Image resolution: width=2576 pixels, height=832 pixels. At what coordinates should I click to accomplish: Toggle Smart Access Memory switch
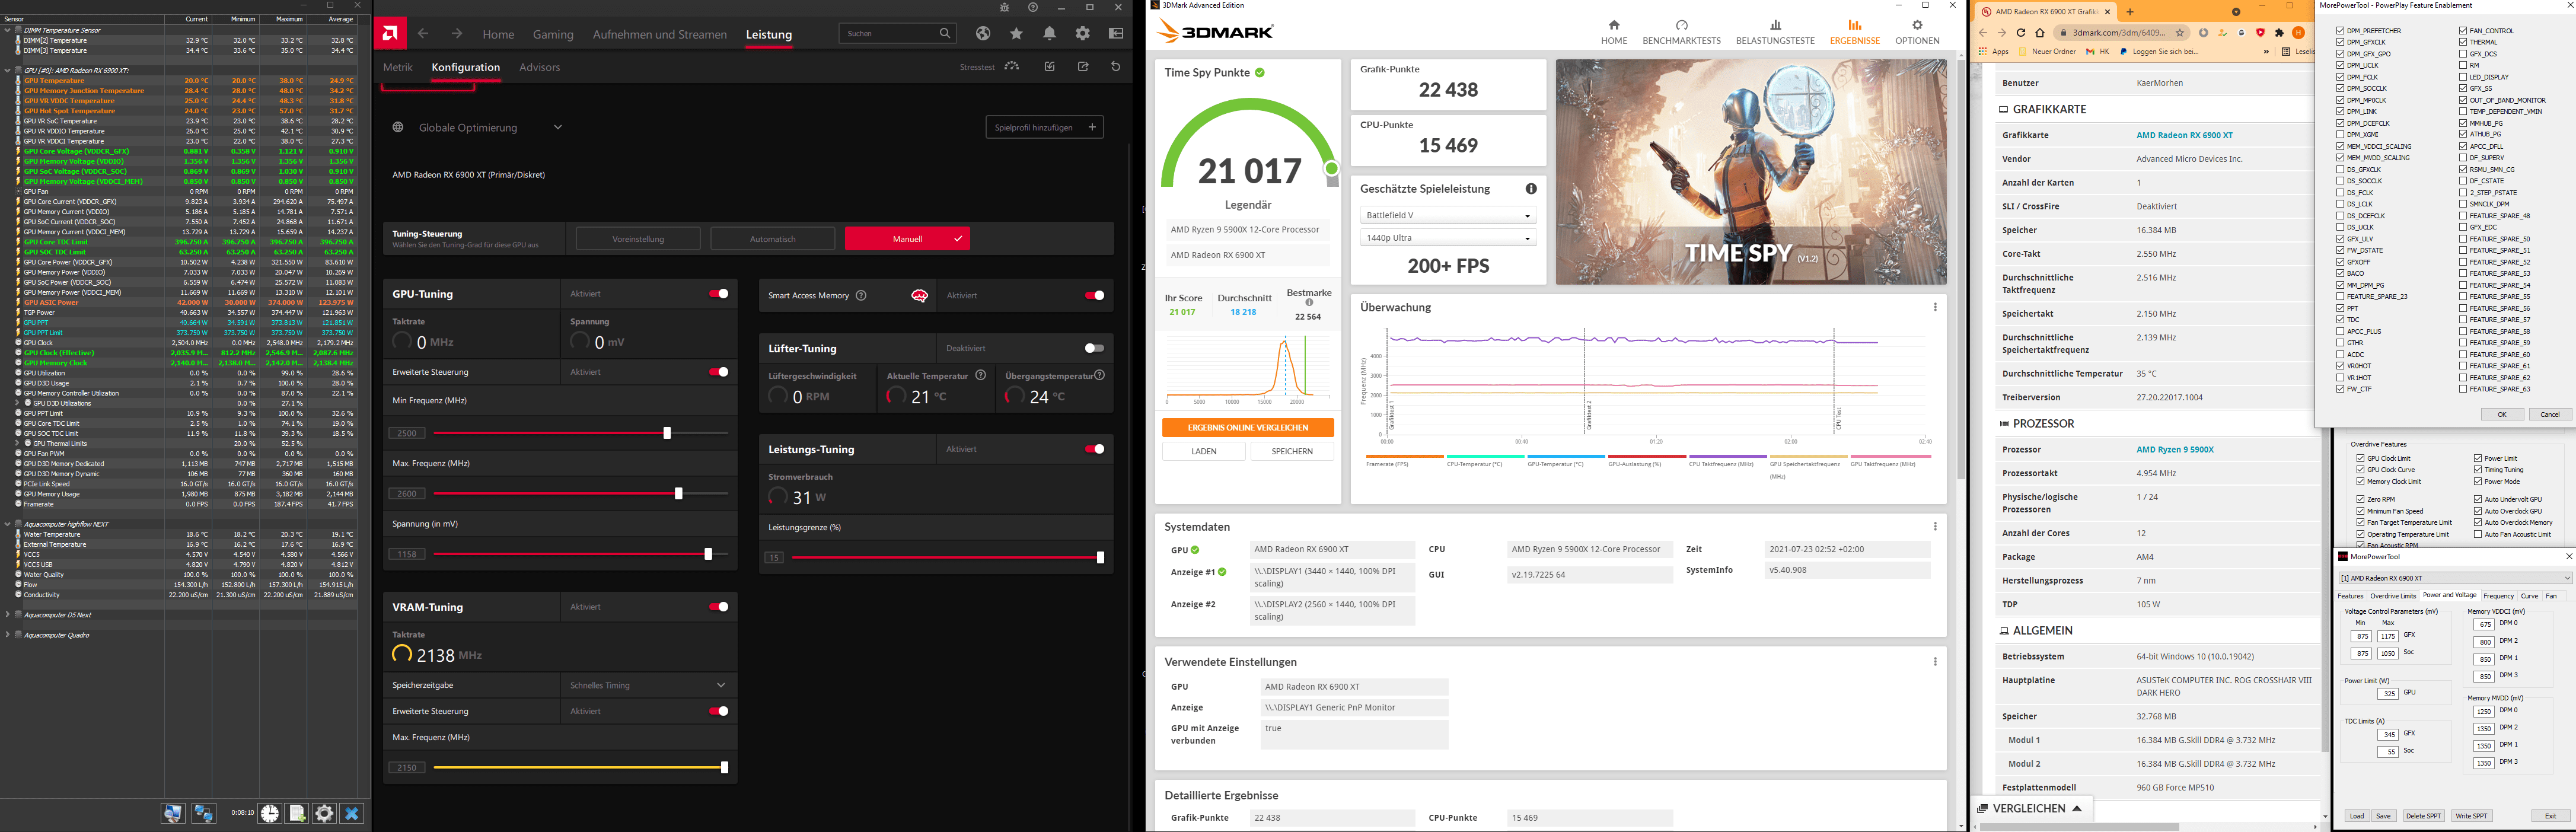click(x=1095, y=296)
